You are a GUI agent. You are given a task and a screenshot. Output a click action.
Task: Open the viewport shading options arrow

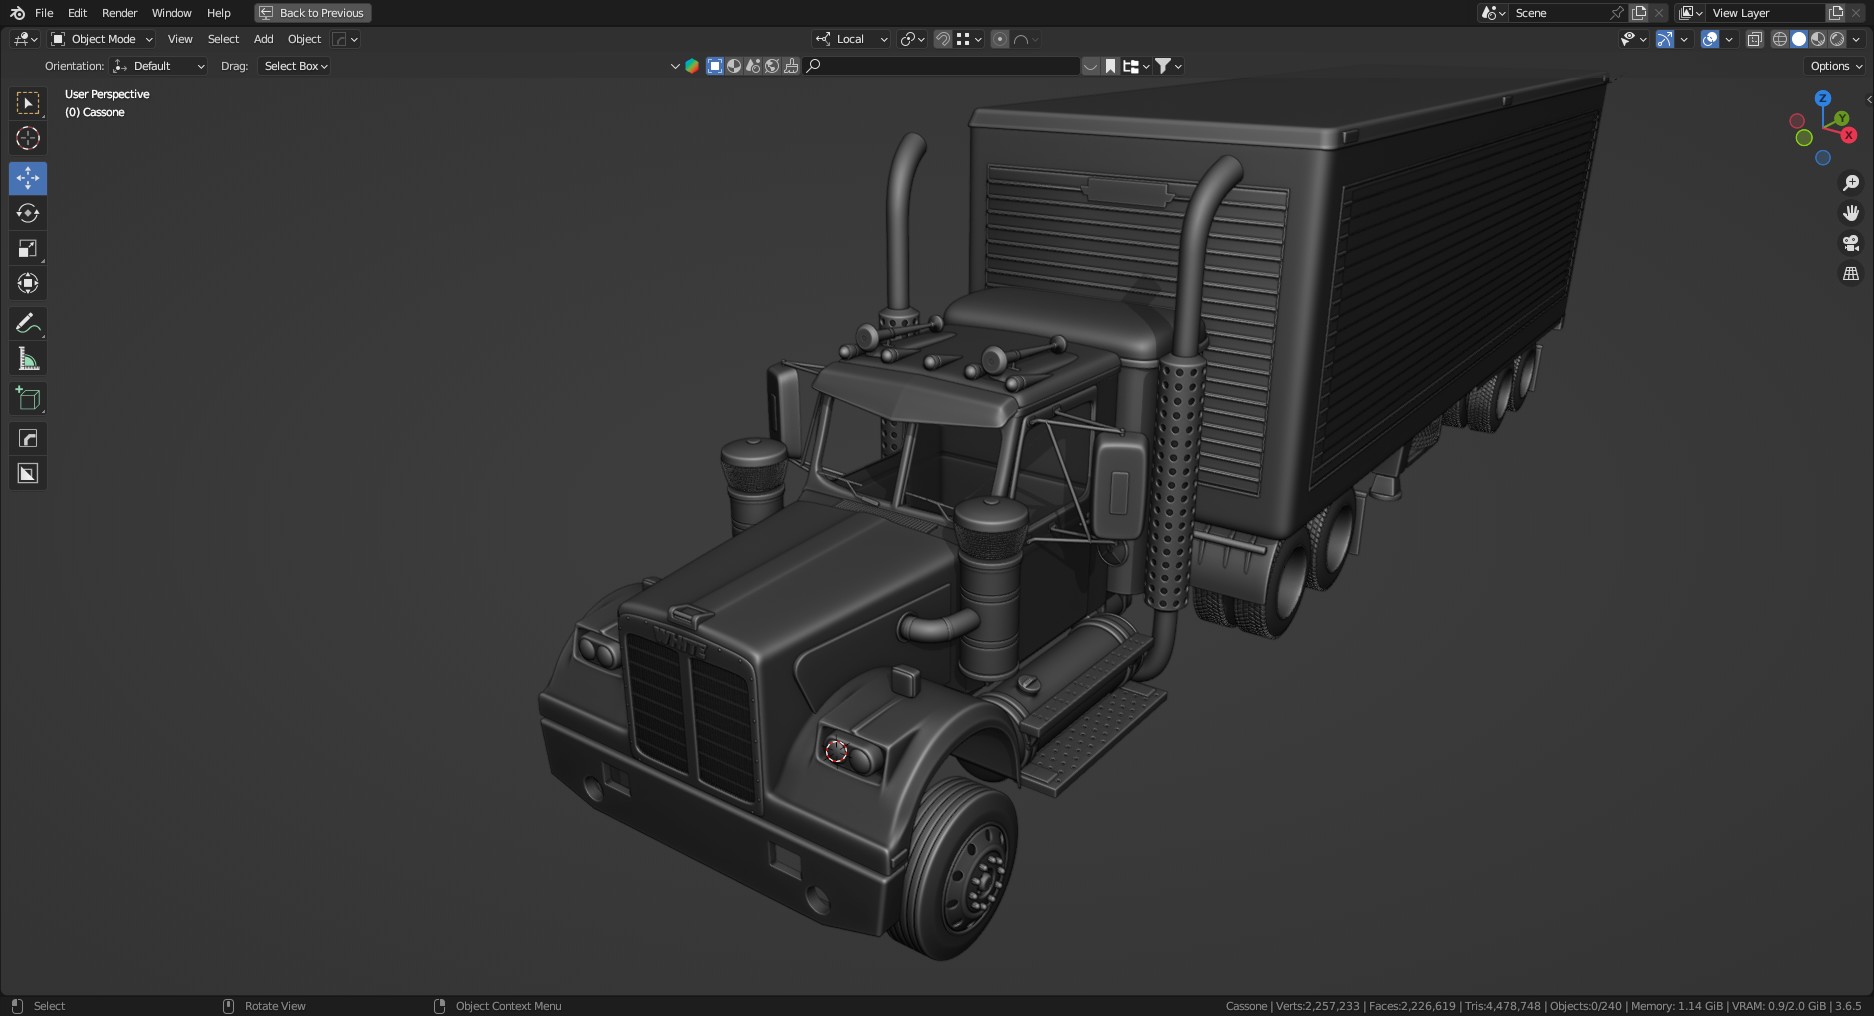pos(1857,39)
